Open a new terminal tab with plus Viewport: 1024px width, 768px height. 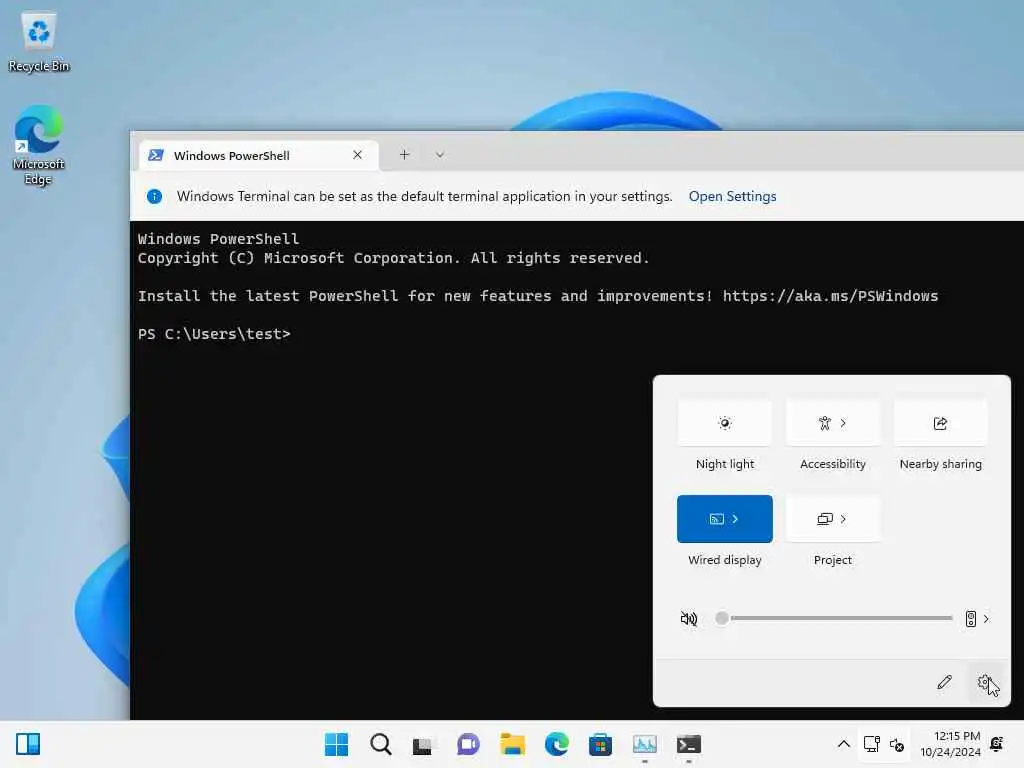[x=404, y=155]
